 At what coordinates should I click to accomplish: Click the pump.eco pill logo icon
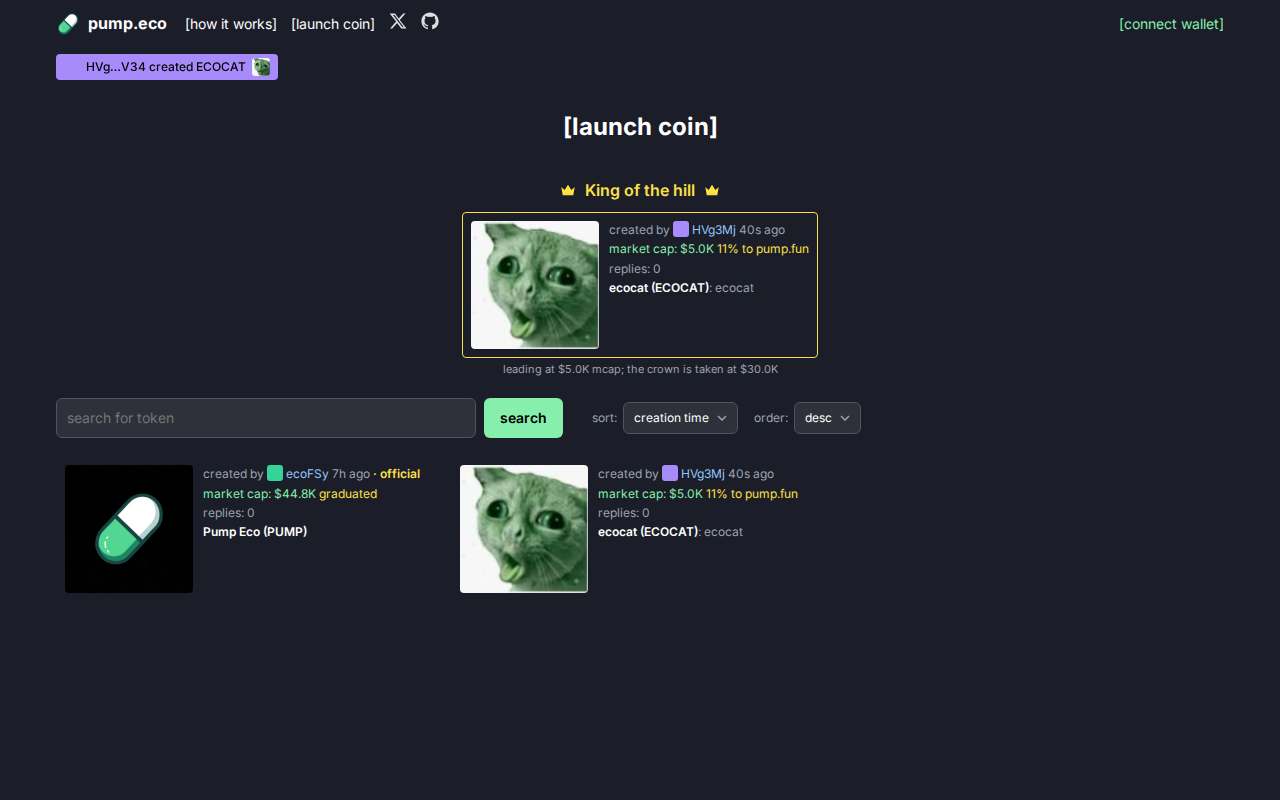click(68, 24)
